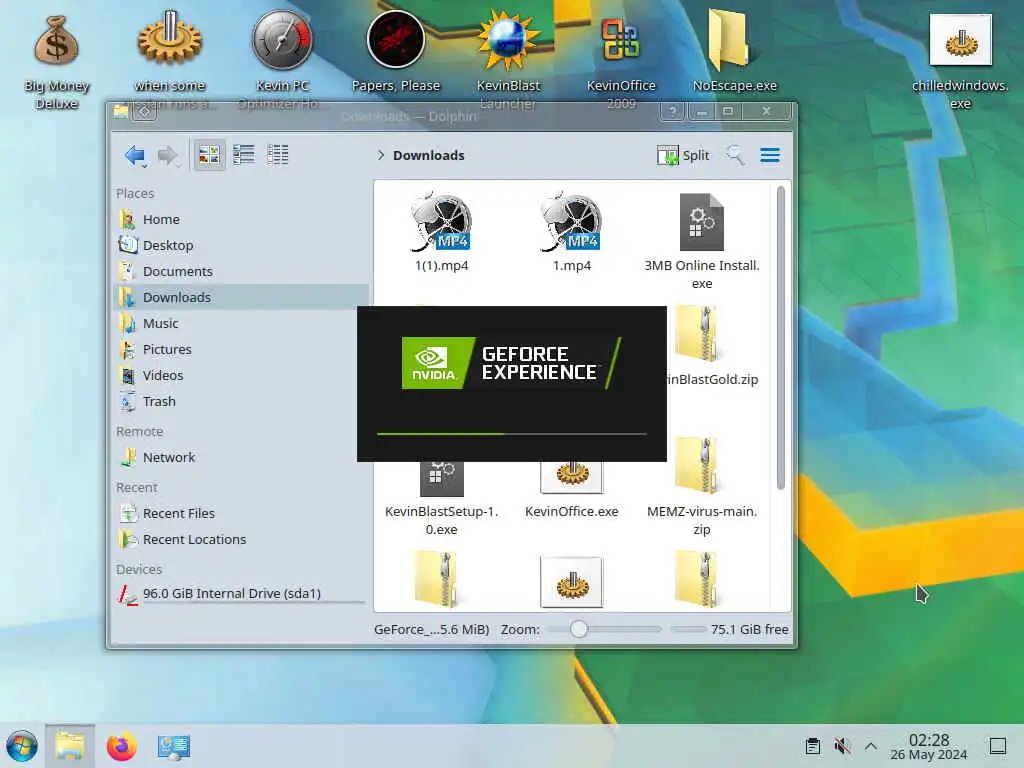Click the Dolphin window help button

672,112
